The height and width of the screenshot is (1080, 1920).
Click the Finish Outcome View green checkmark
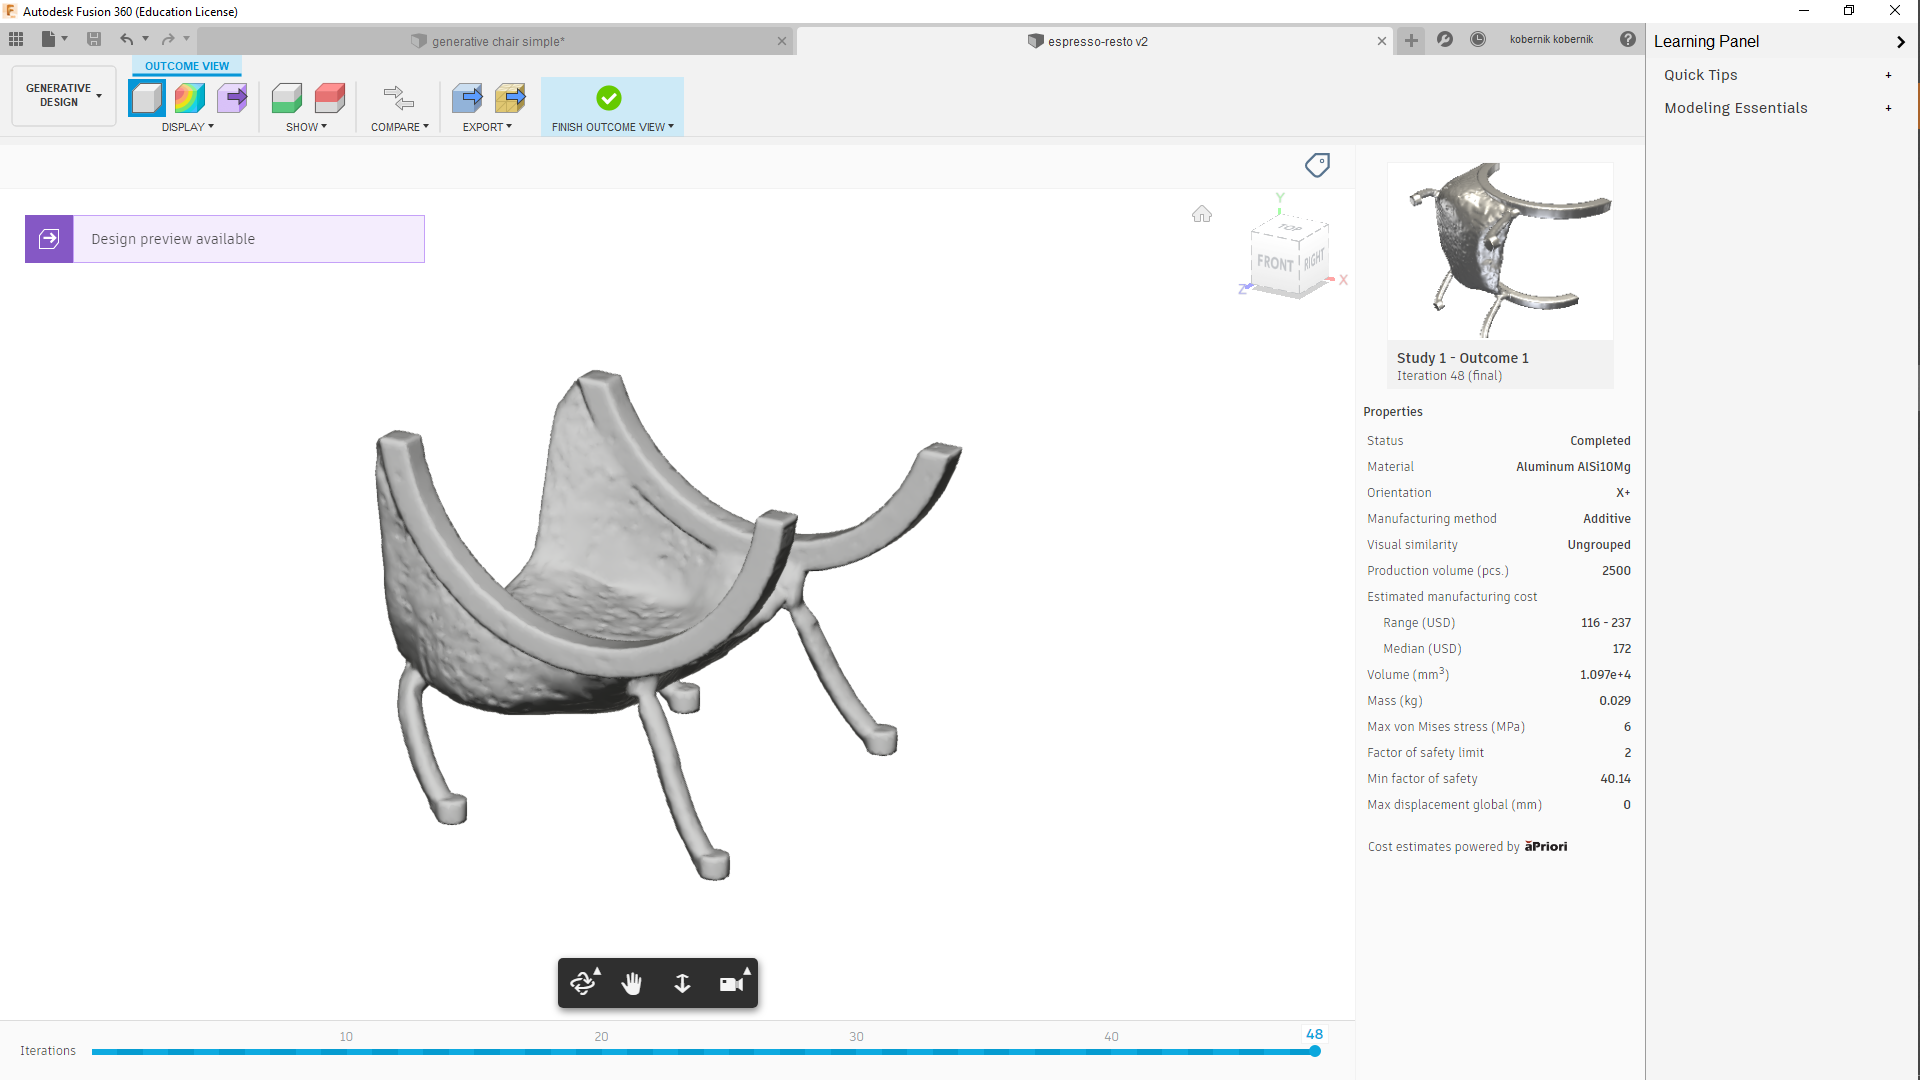609,98
